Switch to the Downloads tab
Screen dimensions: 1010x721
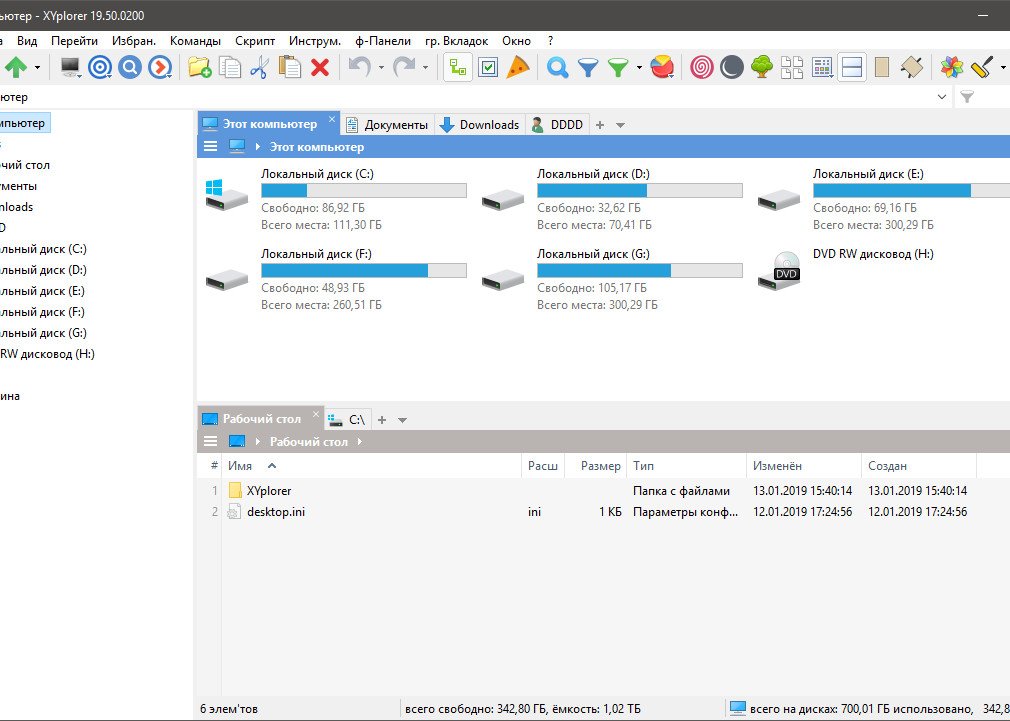480,124
